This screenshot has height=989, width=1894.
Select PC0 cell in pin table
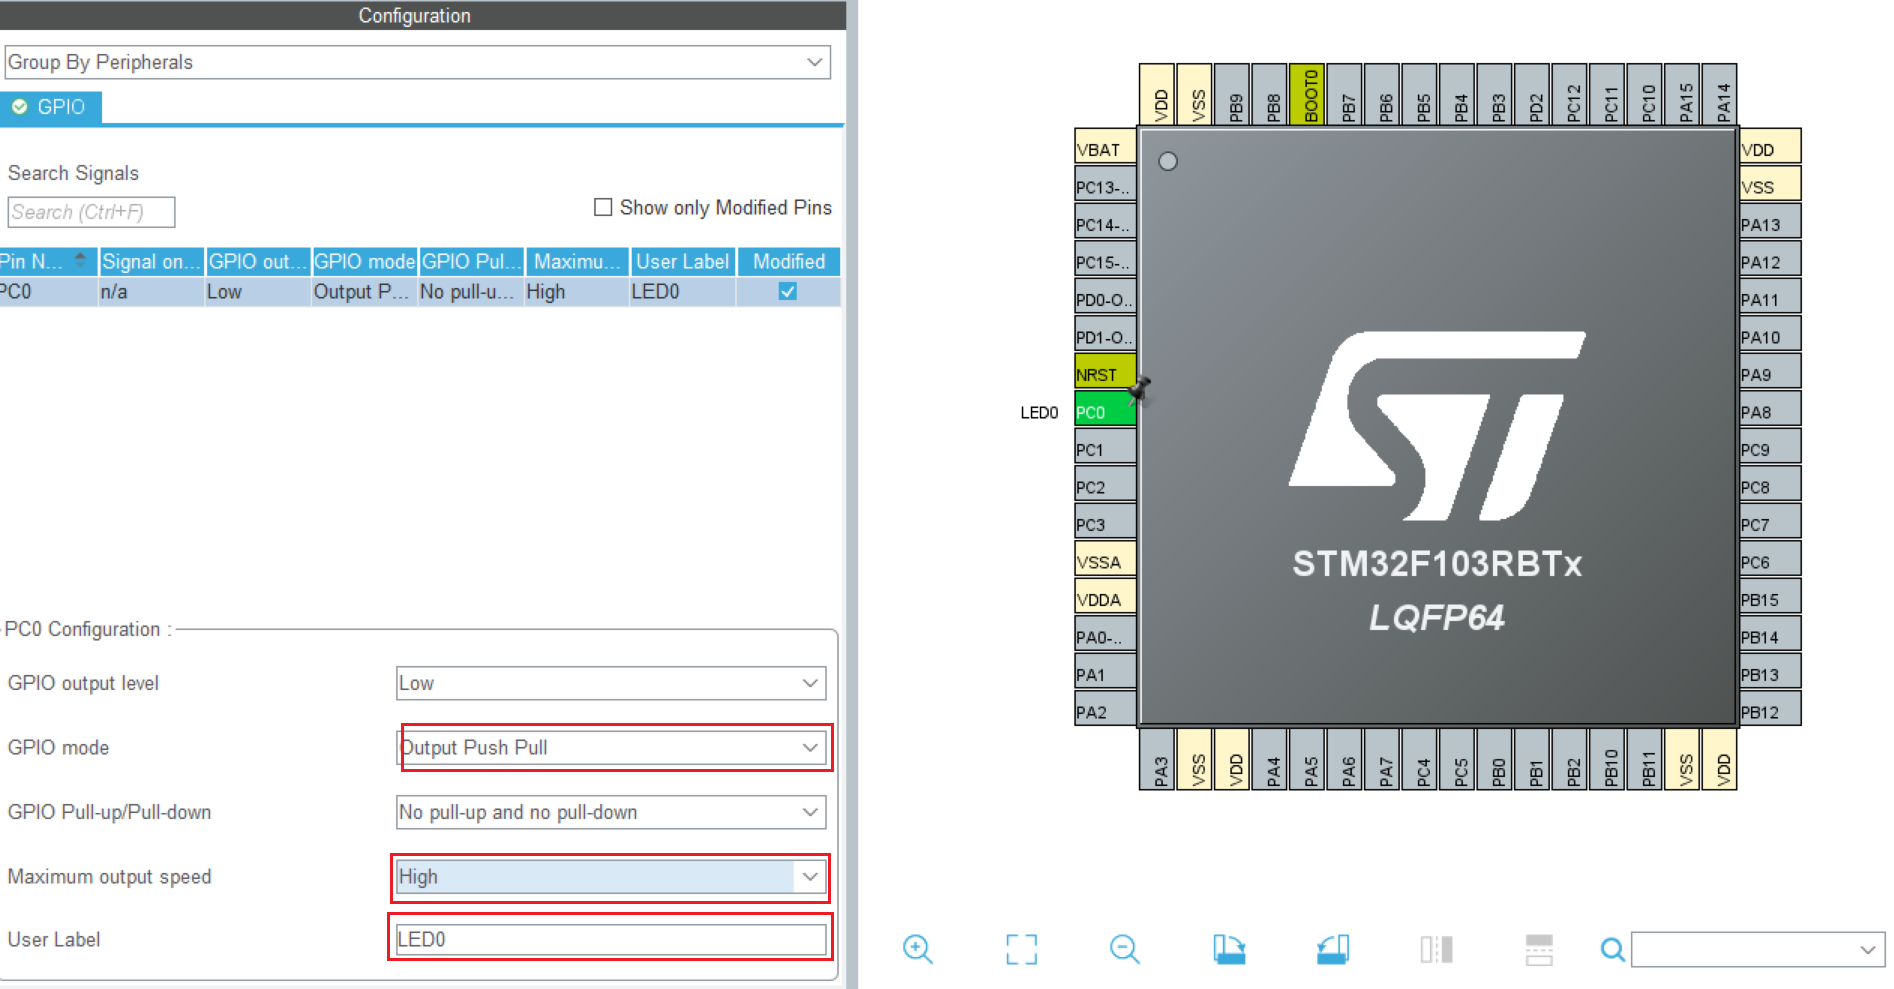[48, 292]
